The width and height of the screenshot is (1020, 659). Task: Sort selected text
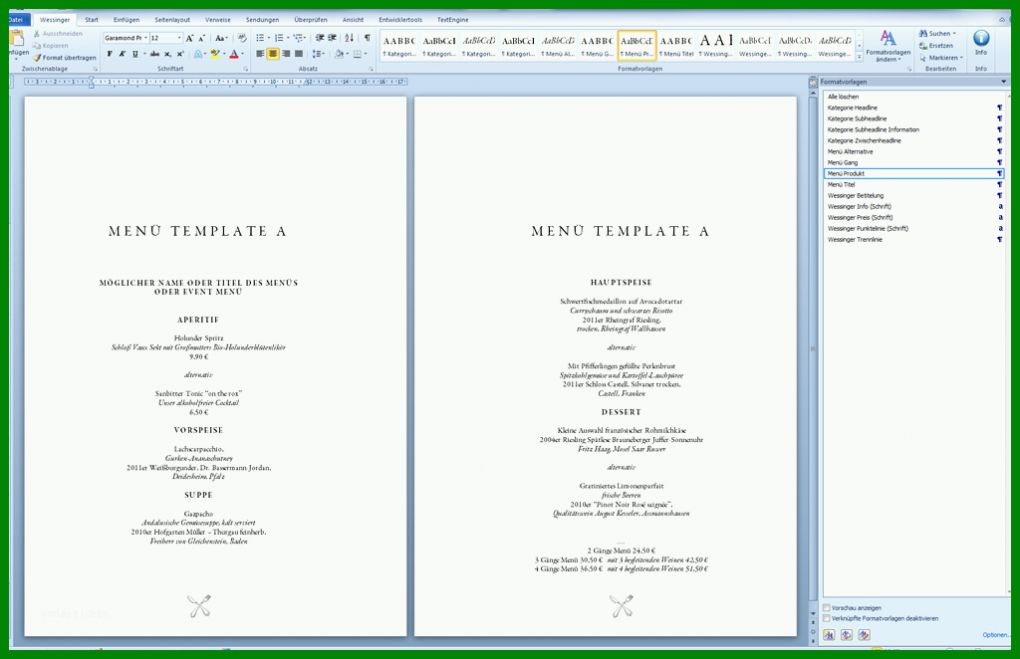349,38
